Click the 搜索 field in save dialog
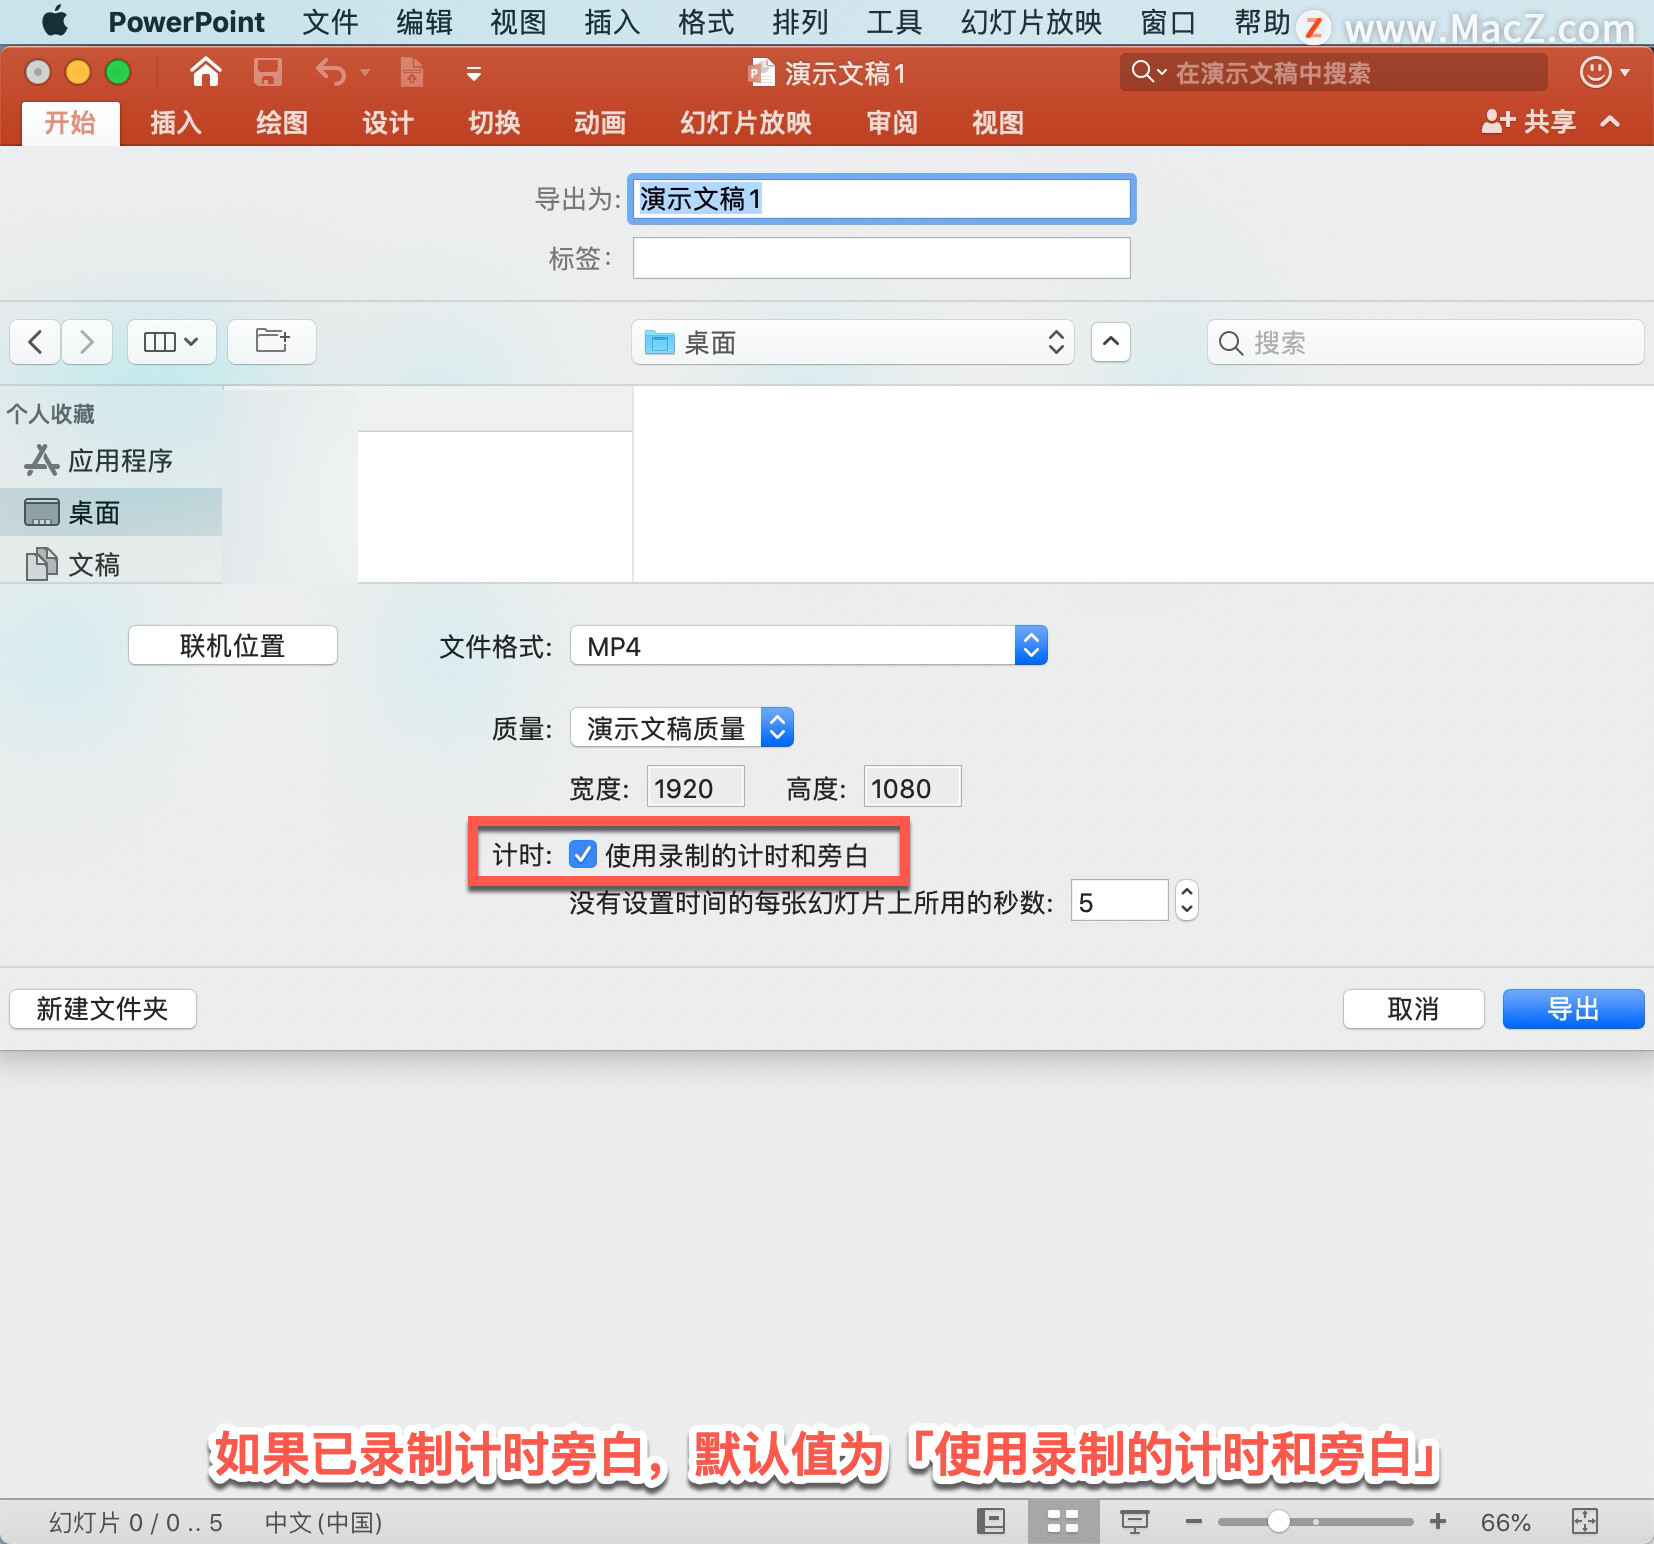The width and height of the screenshot is (1654, 1544). pyautogui.click(x=1425, y=343)
